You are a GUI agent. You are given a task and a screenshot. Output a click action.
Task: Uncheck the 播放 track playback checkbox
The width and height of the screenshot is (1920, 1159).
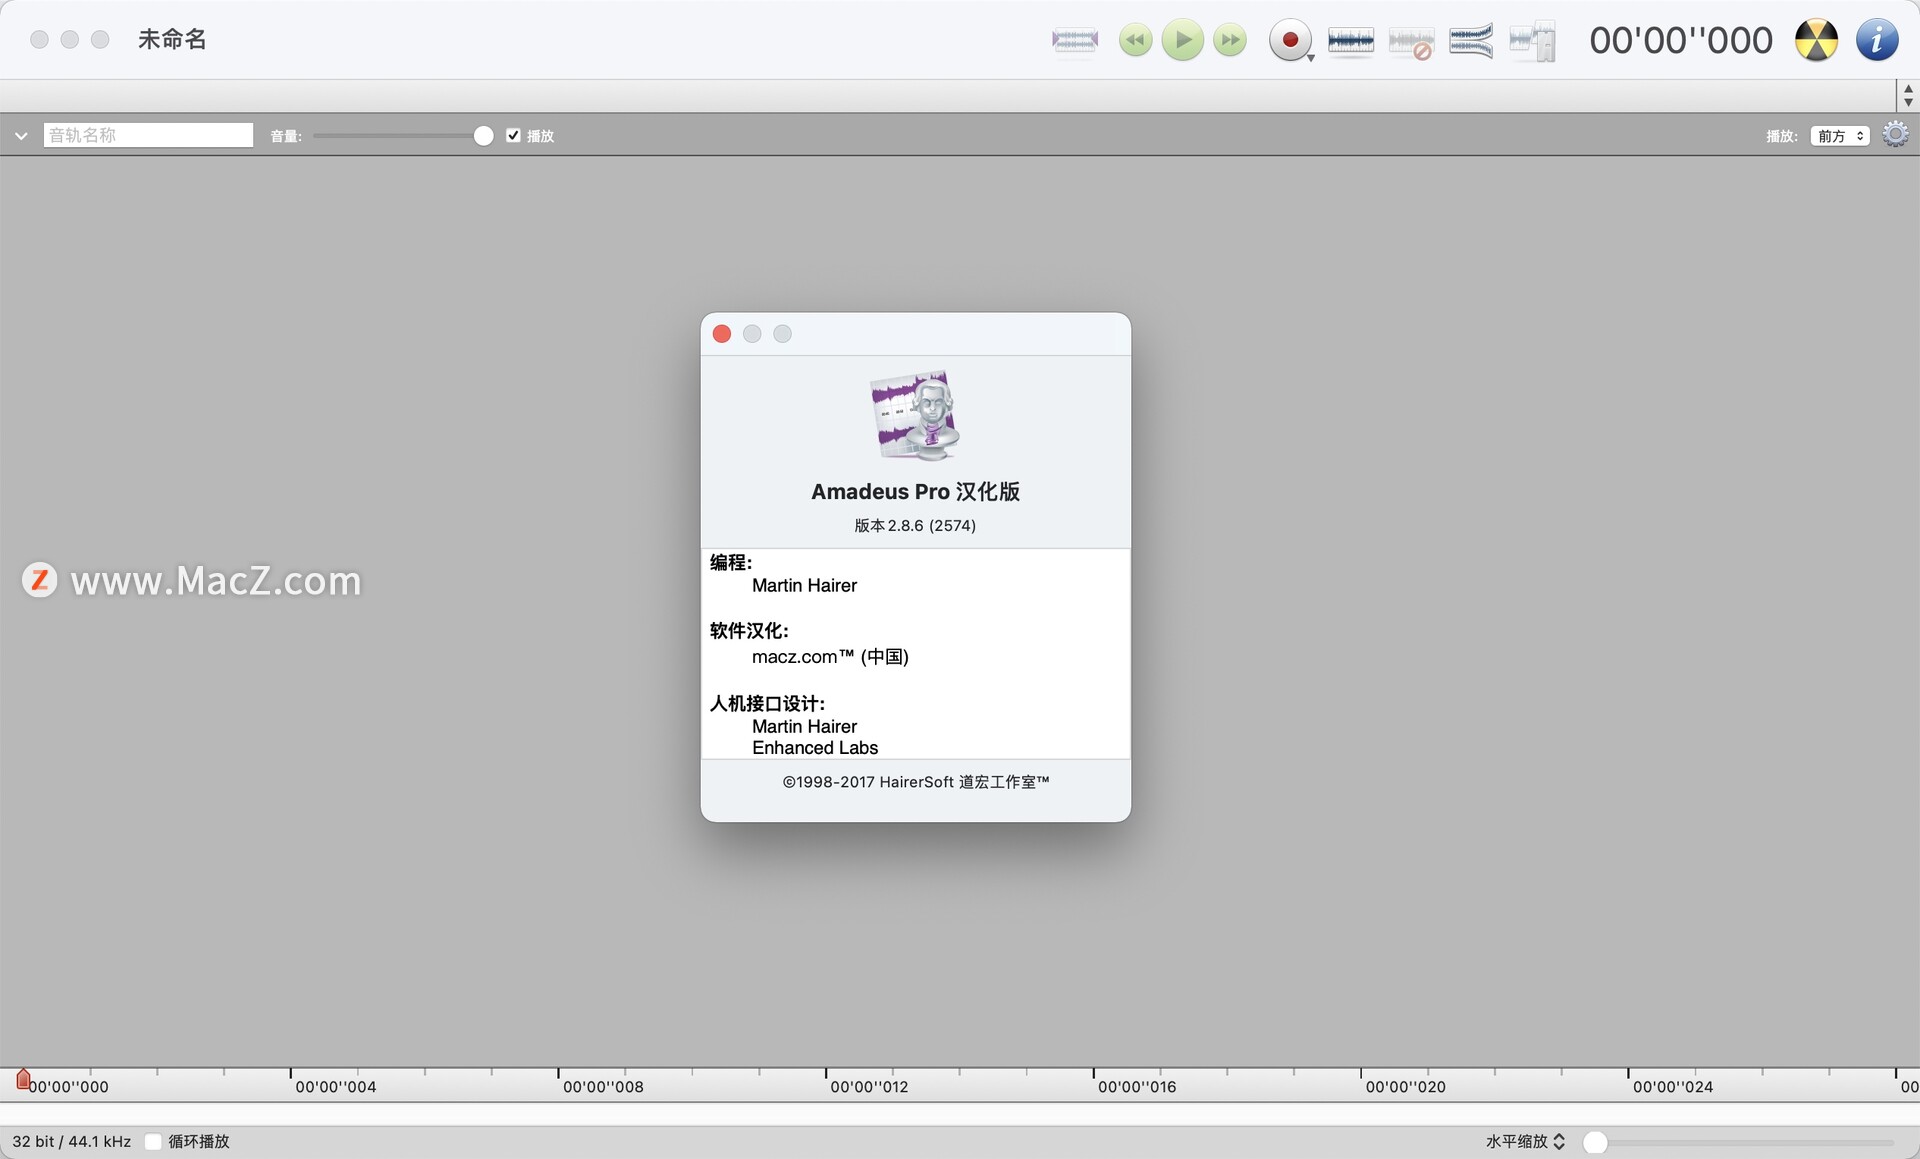(x=513, y=135)
